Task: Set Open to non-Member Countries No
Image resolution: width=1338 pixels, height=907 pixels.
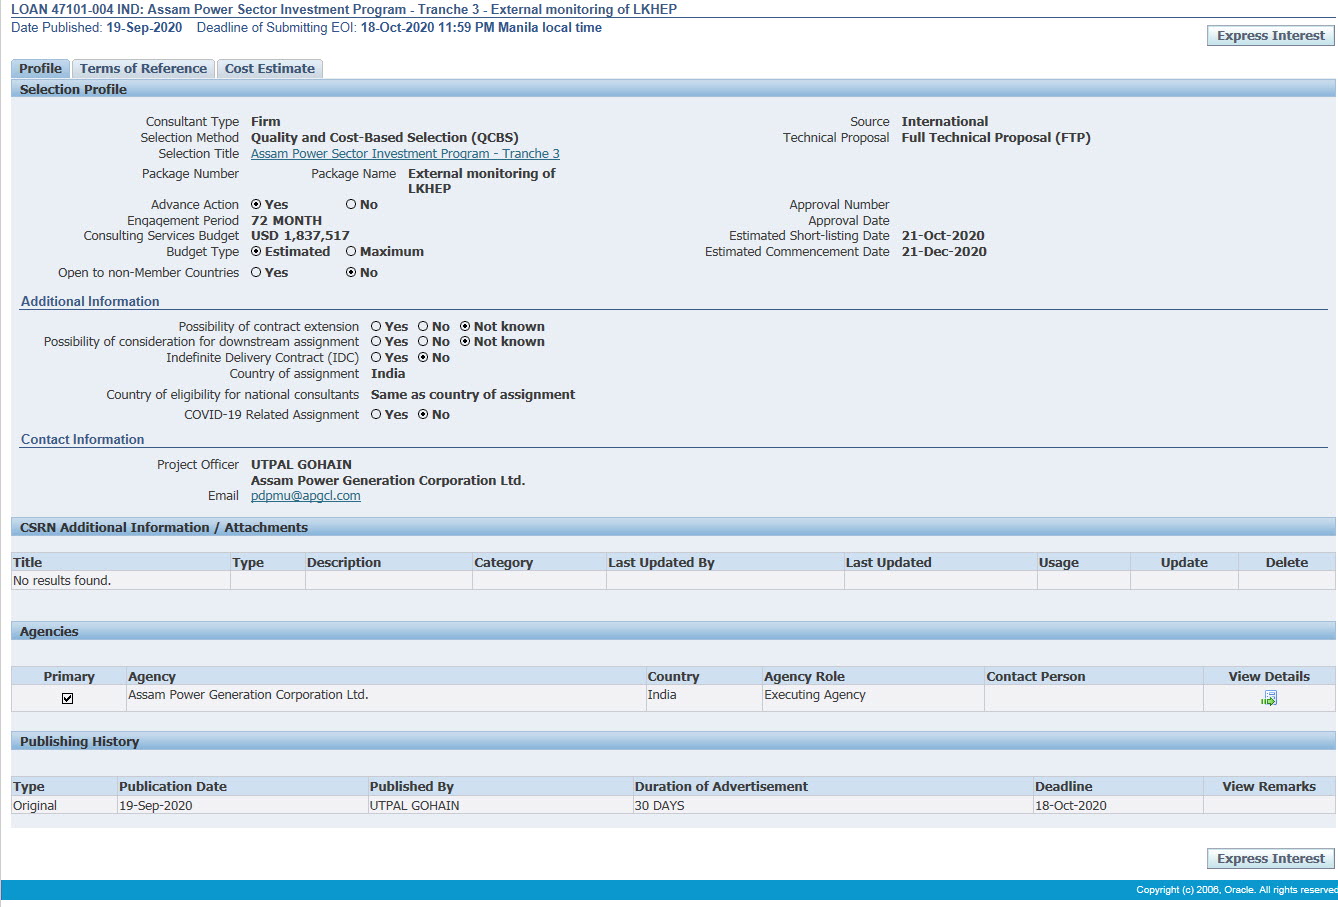Action: coord(351,272)
